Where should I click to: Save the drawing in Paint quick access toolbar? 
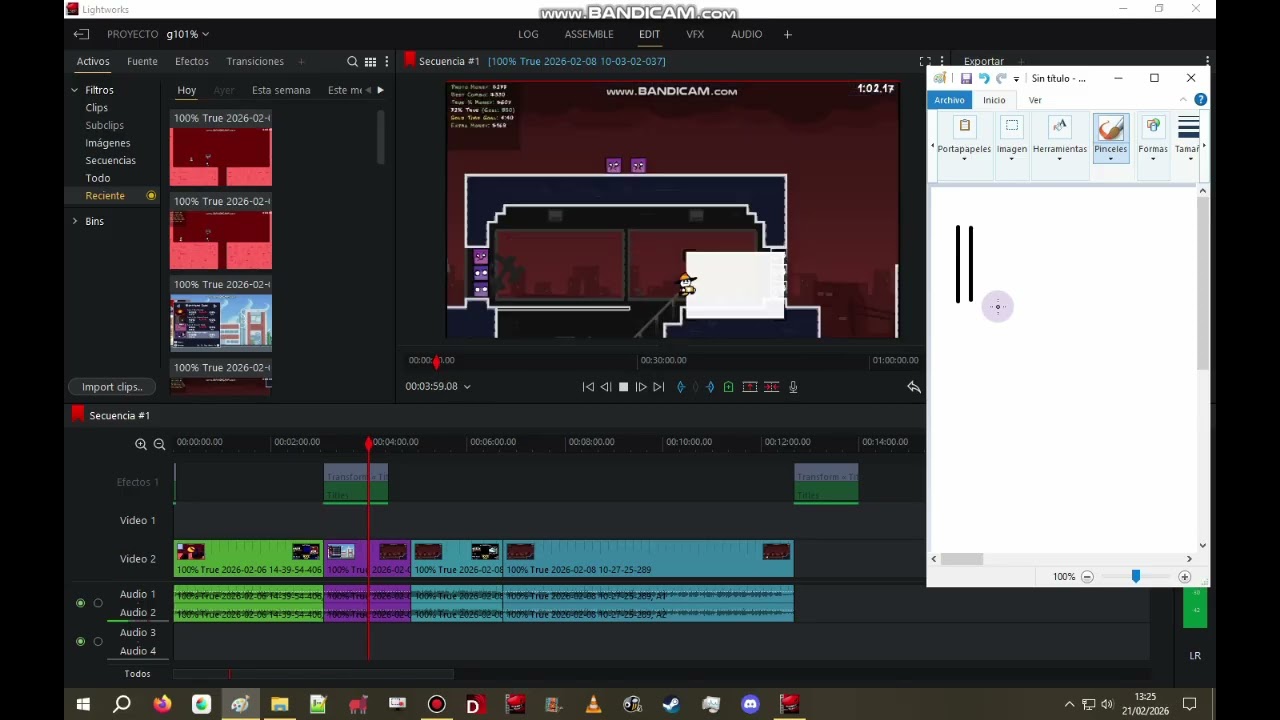pyautogui.click(x=966, y=78)
